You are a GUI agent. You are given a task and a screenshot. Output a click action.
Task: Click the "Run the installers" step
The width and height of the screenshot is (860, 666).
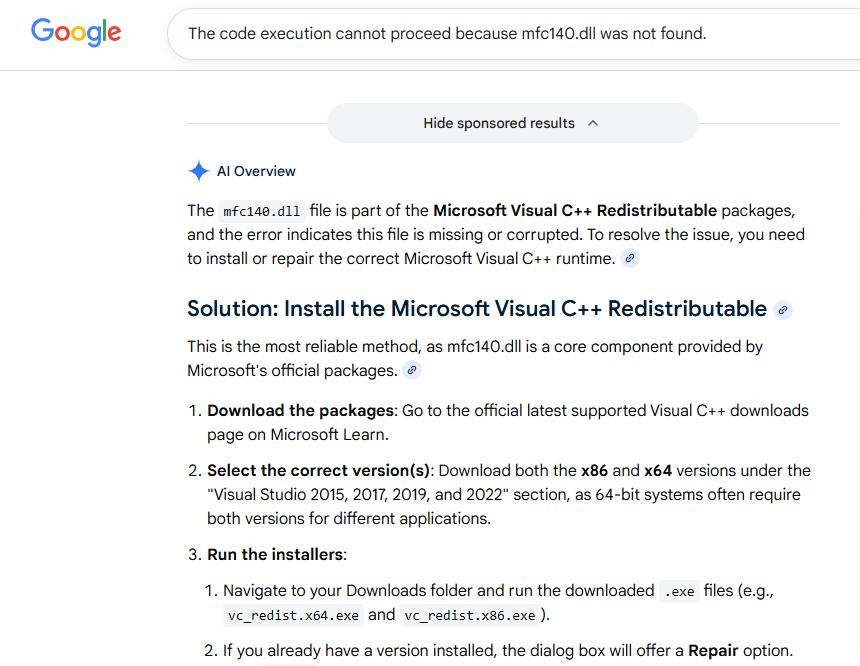[x=275, y=554]
